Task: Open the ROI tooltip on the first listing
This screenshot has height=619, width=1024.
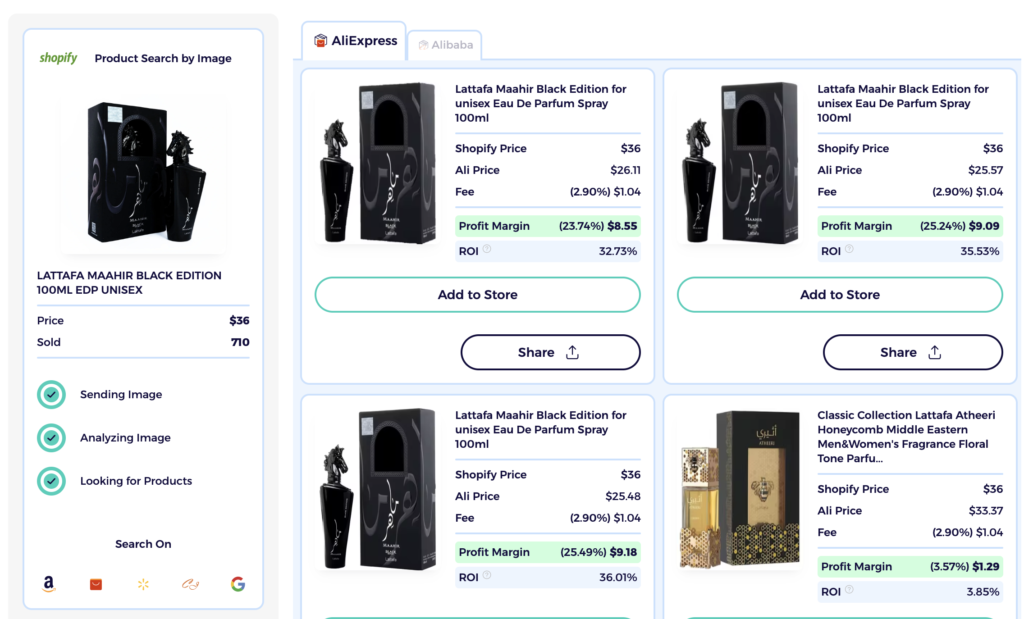Action: [488, 251]
